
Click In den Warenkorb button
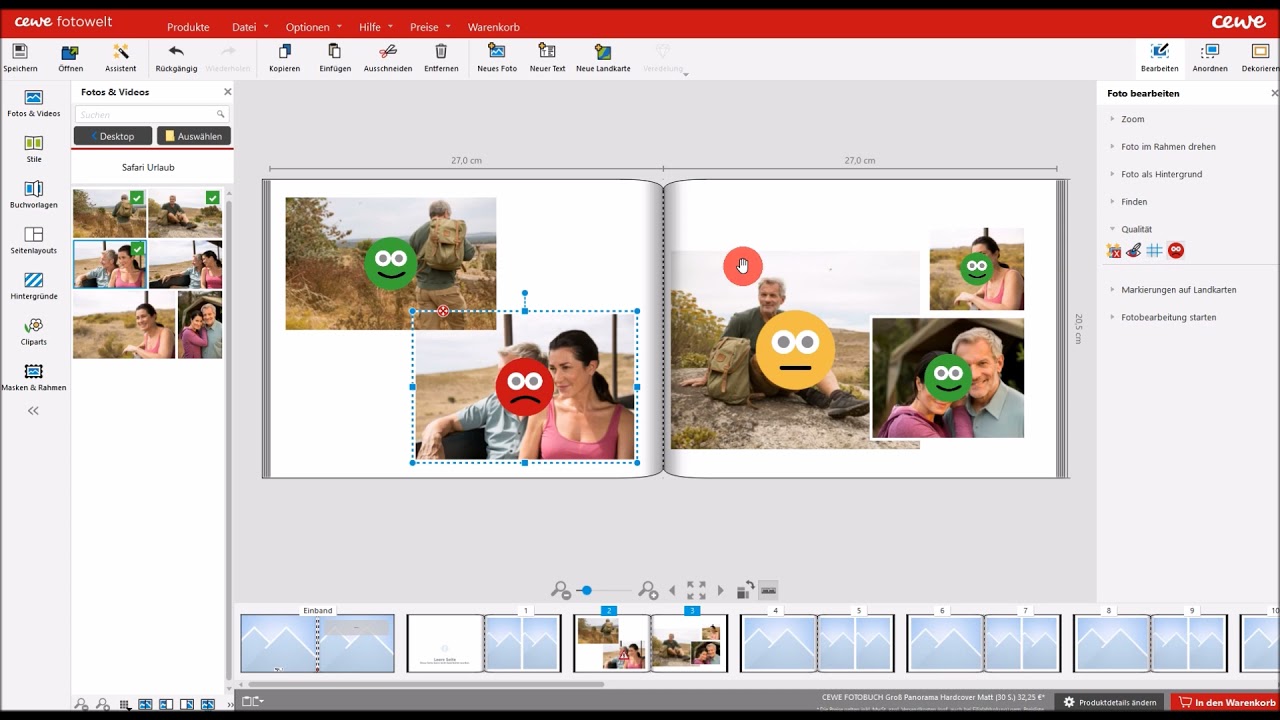coord(1225,702)
